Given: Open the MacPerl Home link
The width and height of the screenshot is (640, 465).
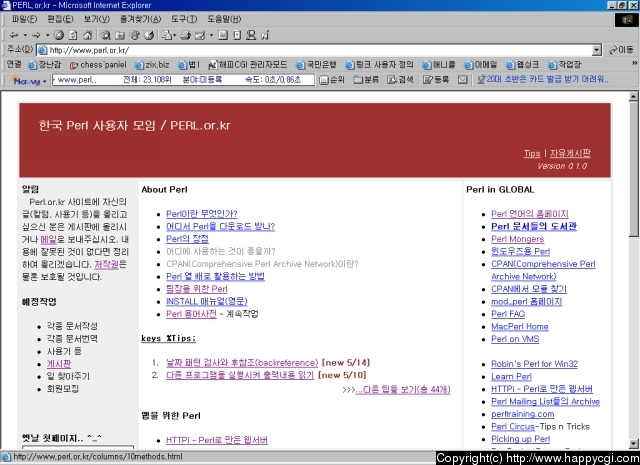Looking at the screenshot, I should [520, 327].
